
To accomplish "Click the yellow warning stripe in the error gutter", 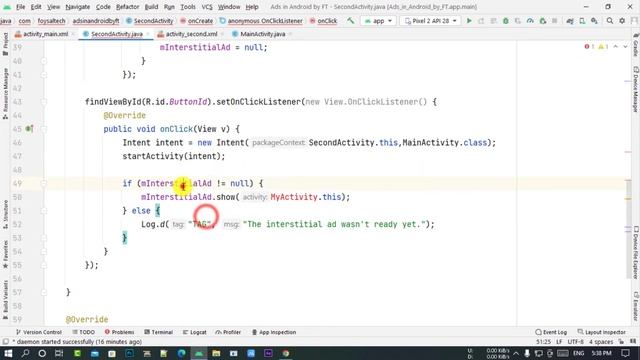I will point(628,199).
